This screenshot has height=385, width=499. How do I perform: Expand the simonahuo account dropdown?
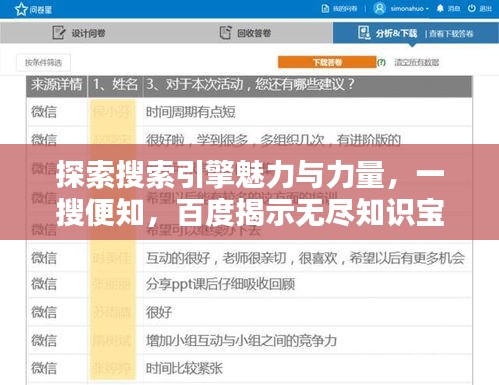410,9
